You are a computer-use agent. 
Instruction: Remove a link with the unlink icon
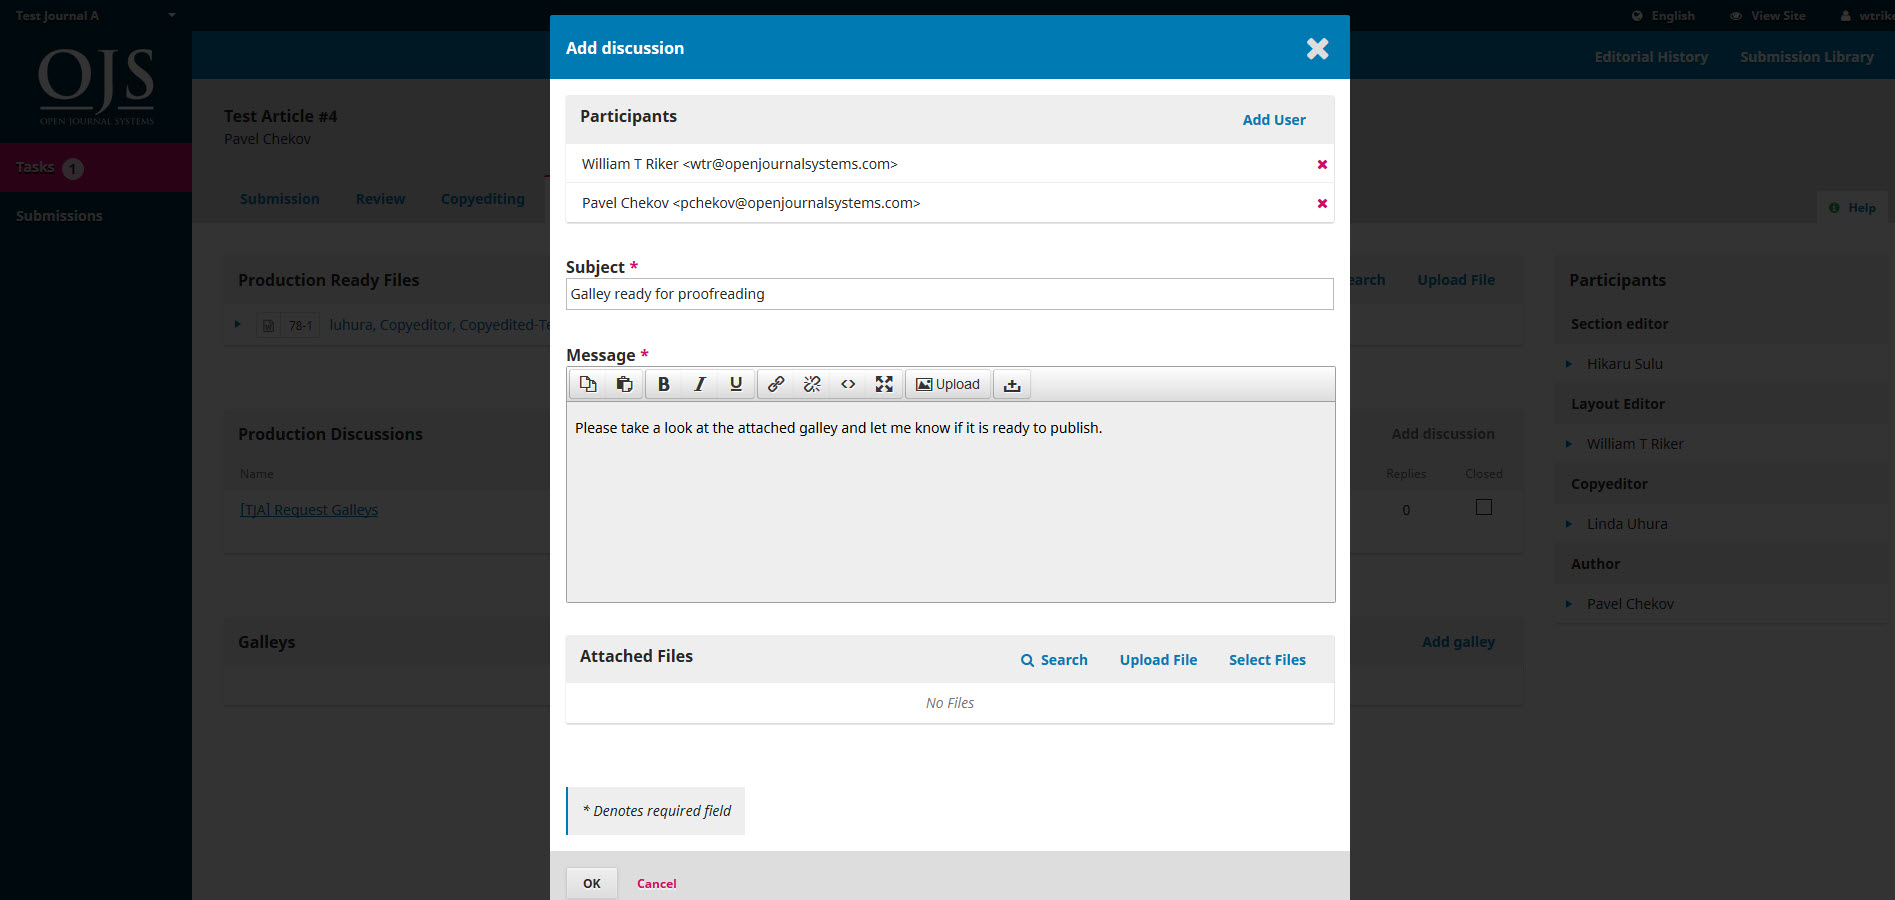pyautogui.click(x=811, y=384)
